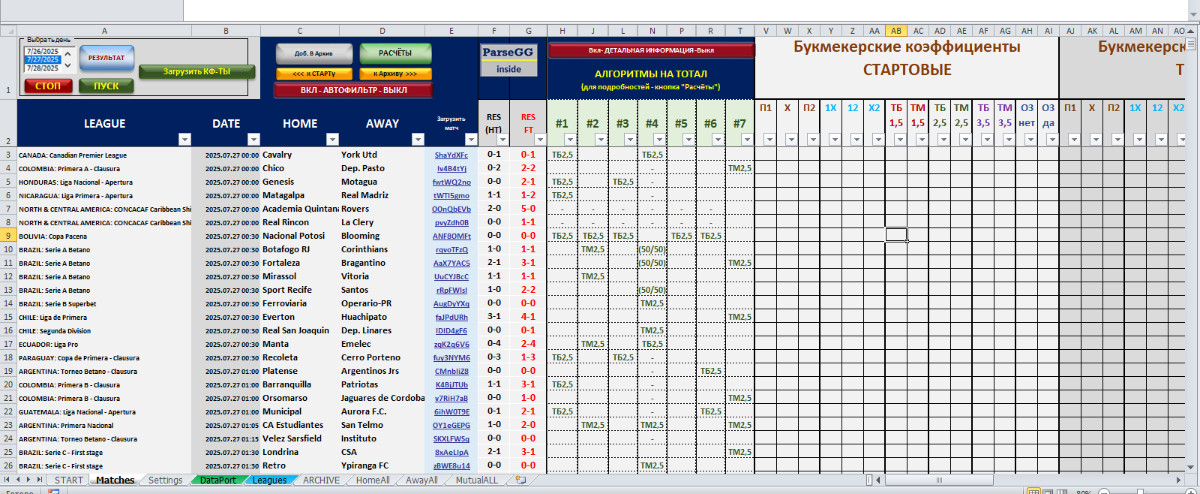Toggle the ВКЛ - АВТОФИЛЬТР - ВЫКЛ button
The width and height of the screenshot is (1200, 494).
[353, 90]
